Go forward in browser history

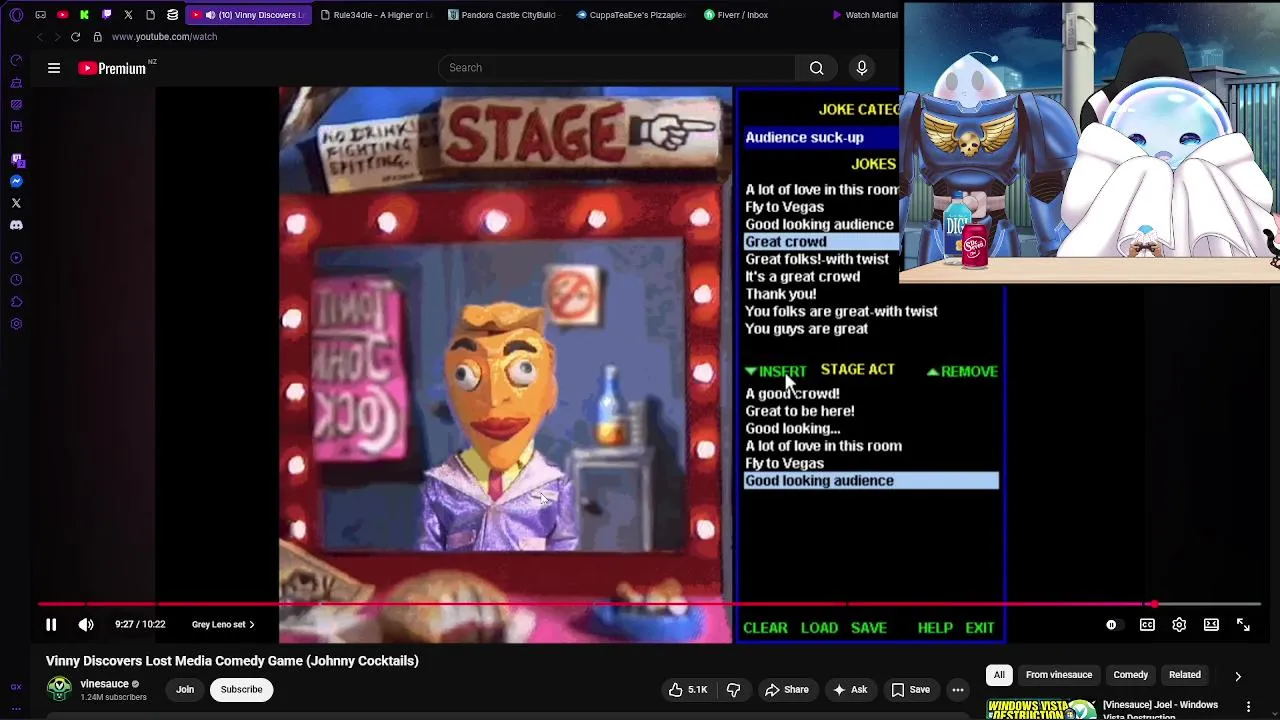click(57, 37)
